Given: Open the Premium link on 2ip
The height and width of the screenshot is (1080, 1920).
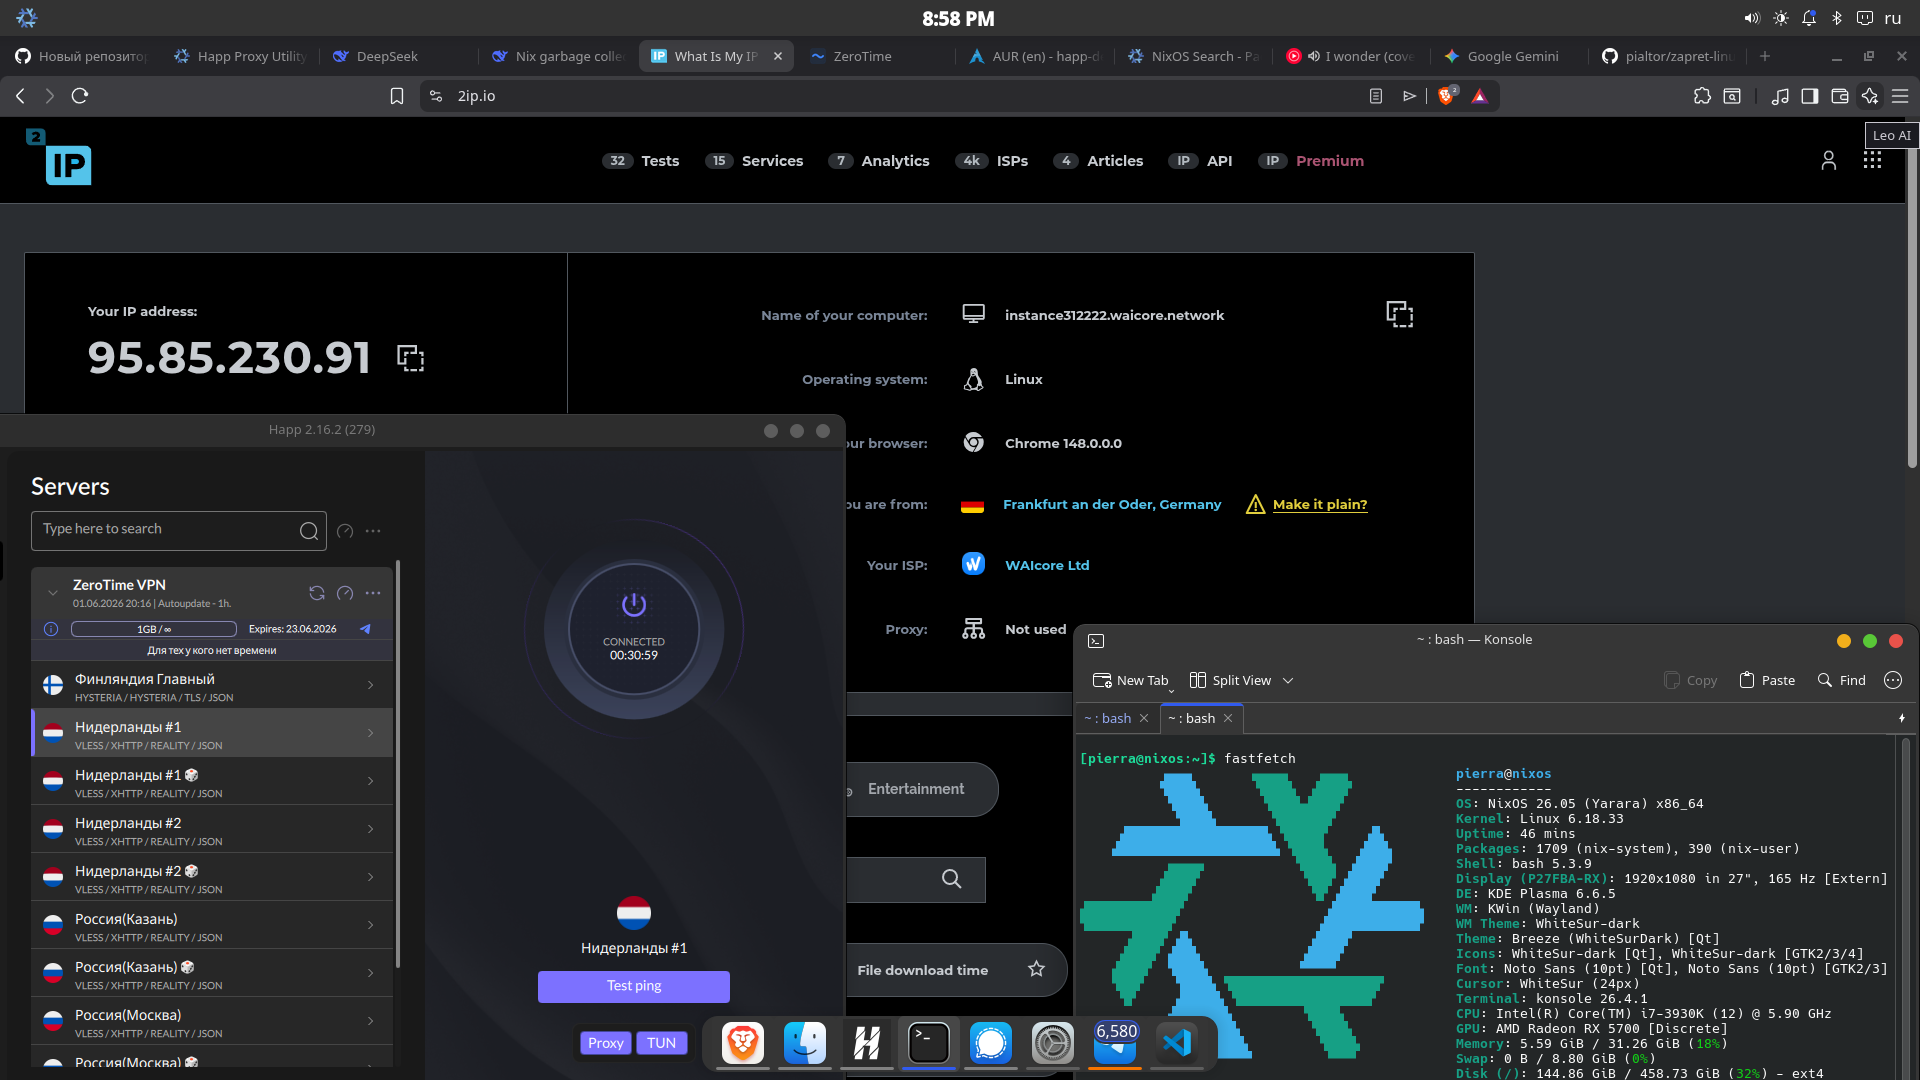Looking at the screenshot, I should click(1311, 161).
